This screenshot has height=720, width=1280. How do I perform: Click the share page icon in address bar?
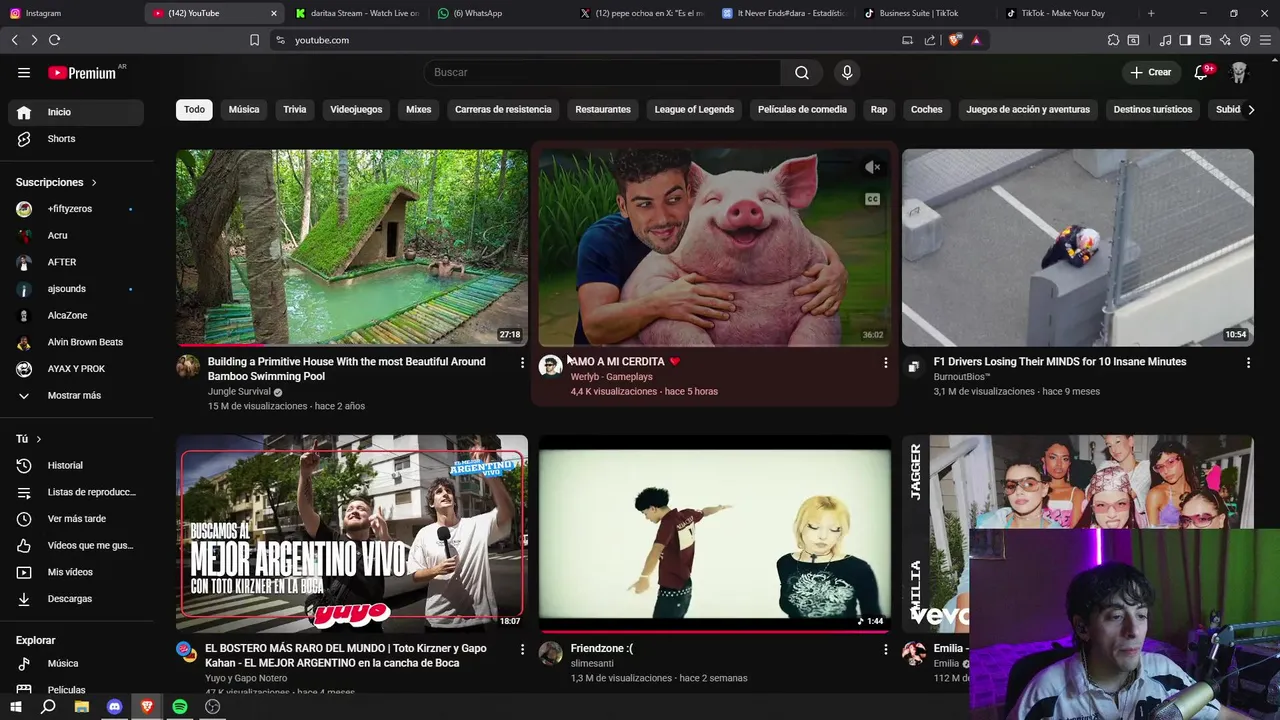[x=930, y=40]
